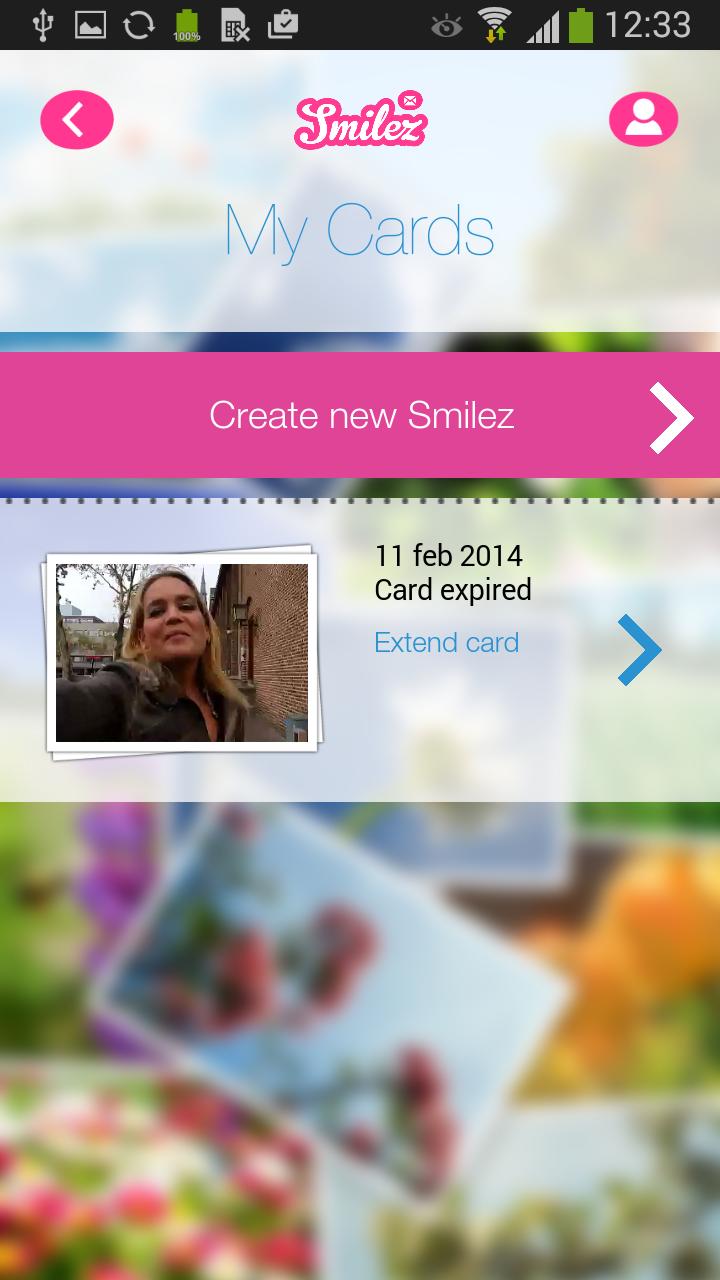Select the My Cards heading
Image resolution: width=720 pixels, height=1280 pixels.
[x=360, y=232]
